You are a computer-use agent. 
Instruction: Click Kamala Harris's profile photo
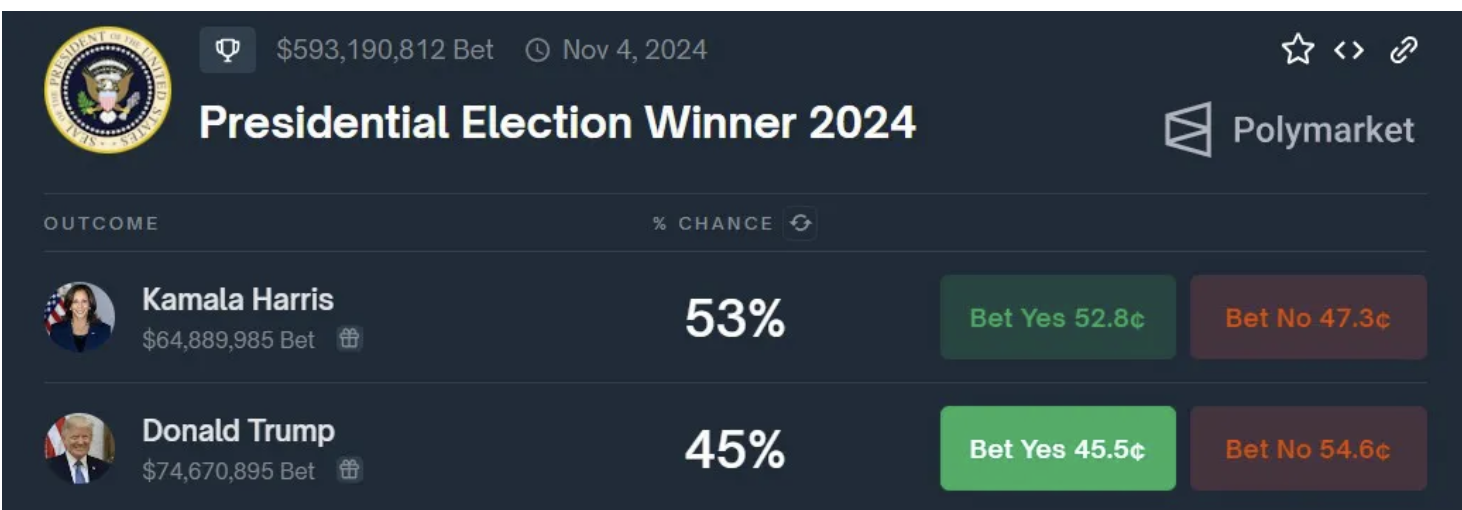(80, 317)
